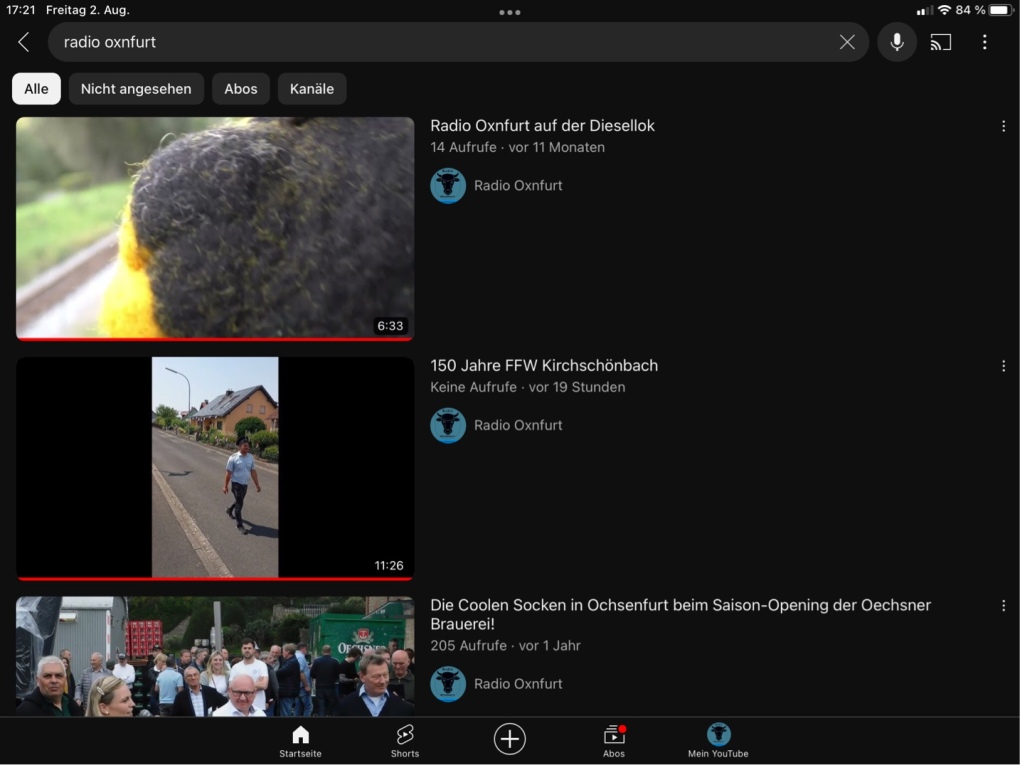
Task: Open channel avatar under Radio Oxnfurt auf der Diesellok
Action: 448,185
